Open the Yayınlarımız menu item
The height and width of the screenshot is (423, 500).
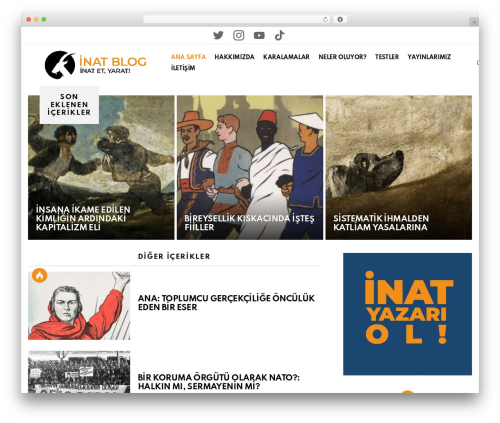point(429,57)
